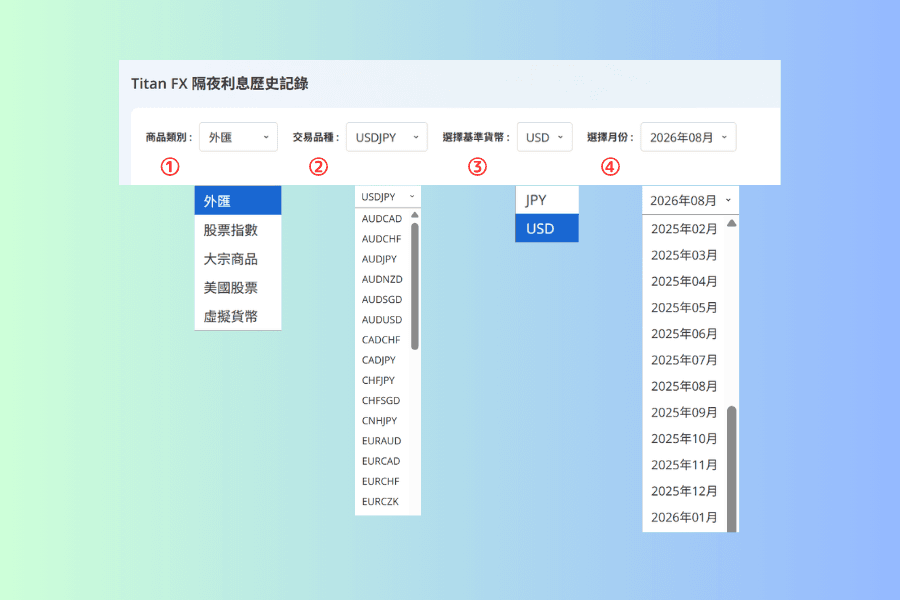Pick AUDSGD symbol
Viewport: 900px width, 600px height.
click(382, 299)
